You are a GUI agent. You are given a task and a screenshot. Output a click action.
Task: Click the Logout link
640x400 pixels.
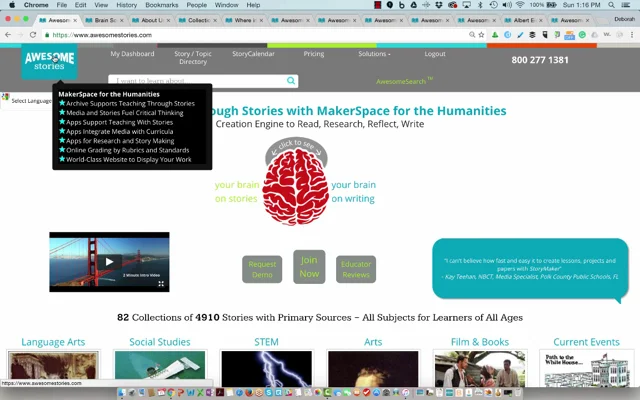tap(435, 54)
